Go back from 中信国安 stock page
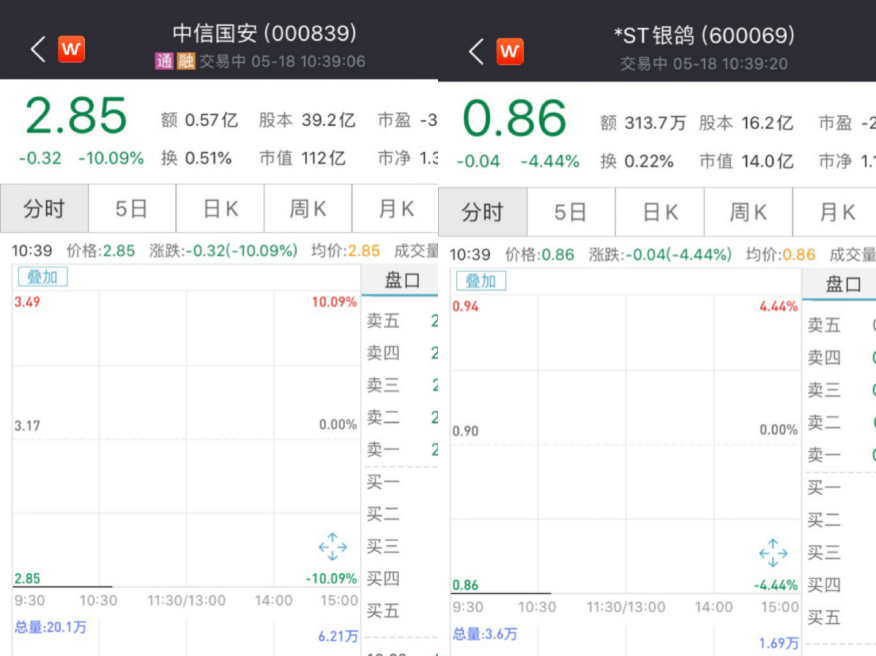This screenshot has height=656, width=876. (x=37, y=49)
